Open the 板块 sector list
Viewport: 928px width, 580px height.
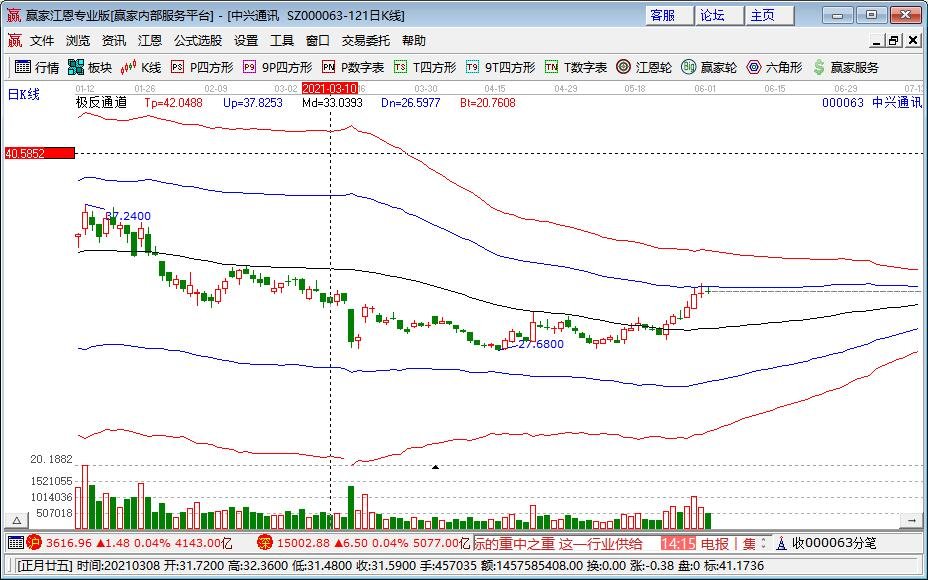coord(90,67)
